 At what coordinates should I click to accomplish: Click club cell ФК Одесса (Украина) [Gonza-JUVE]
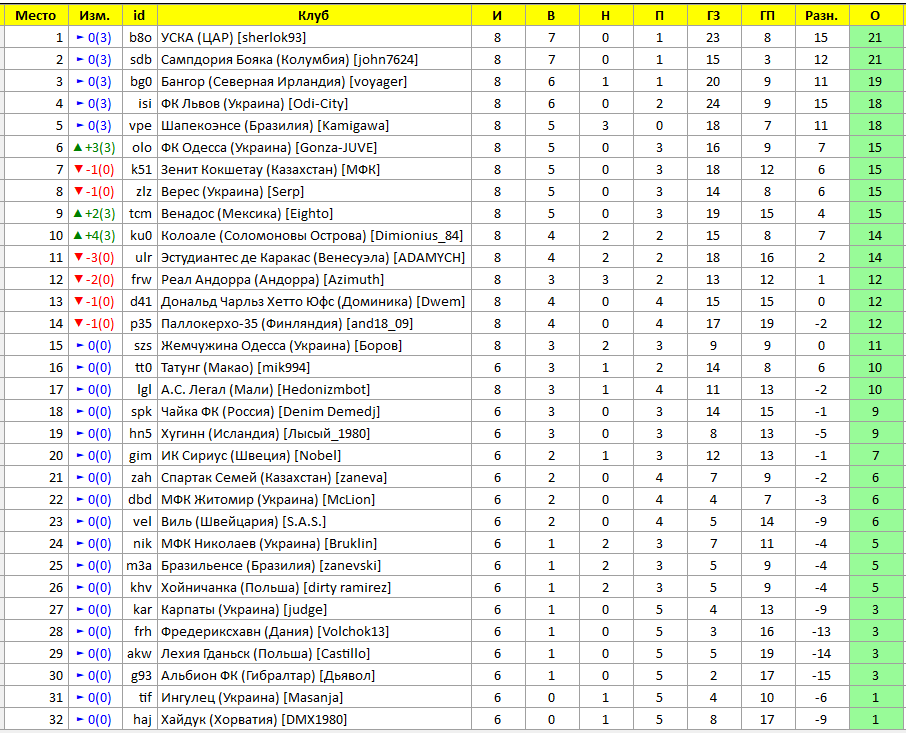314,147
